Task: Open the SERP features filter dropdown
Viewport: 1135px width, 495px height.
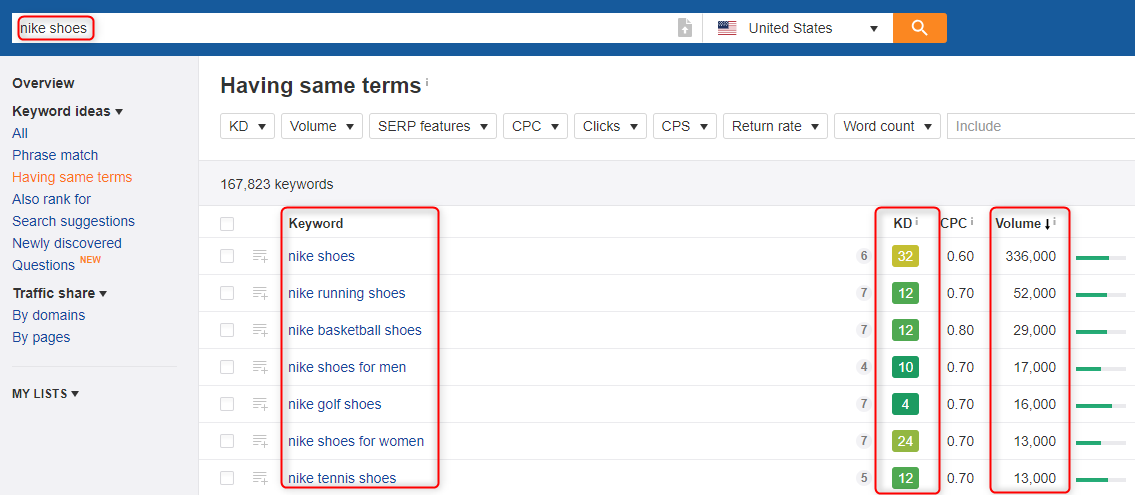Action: (433, 126)
